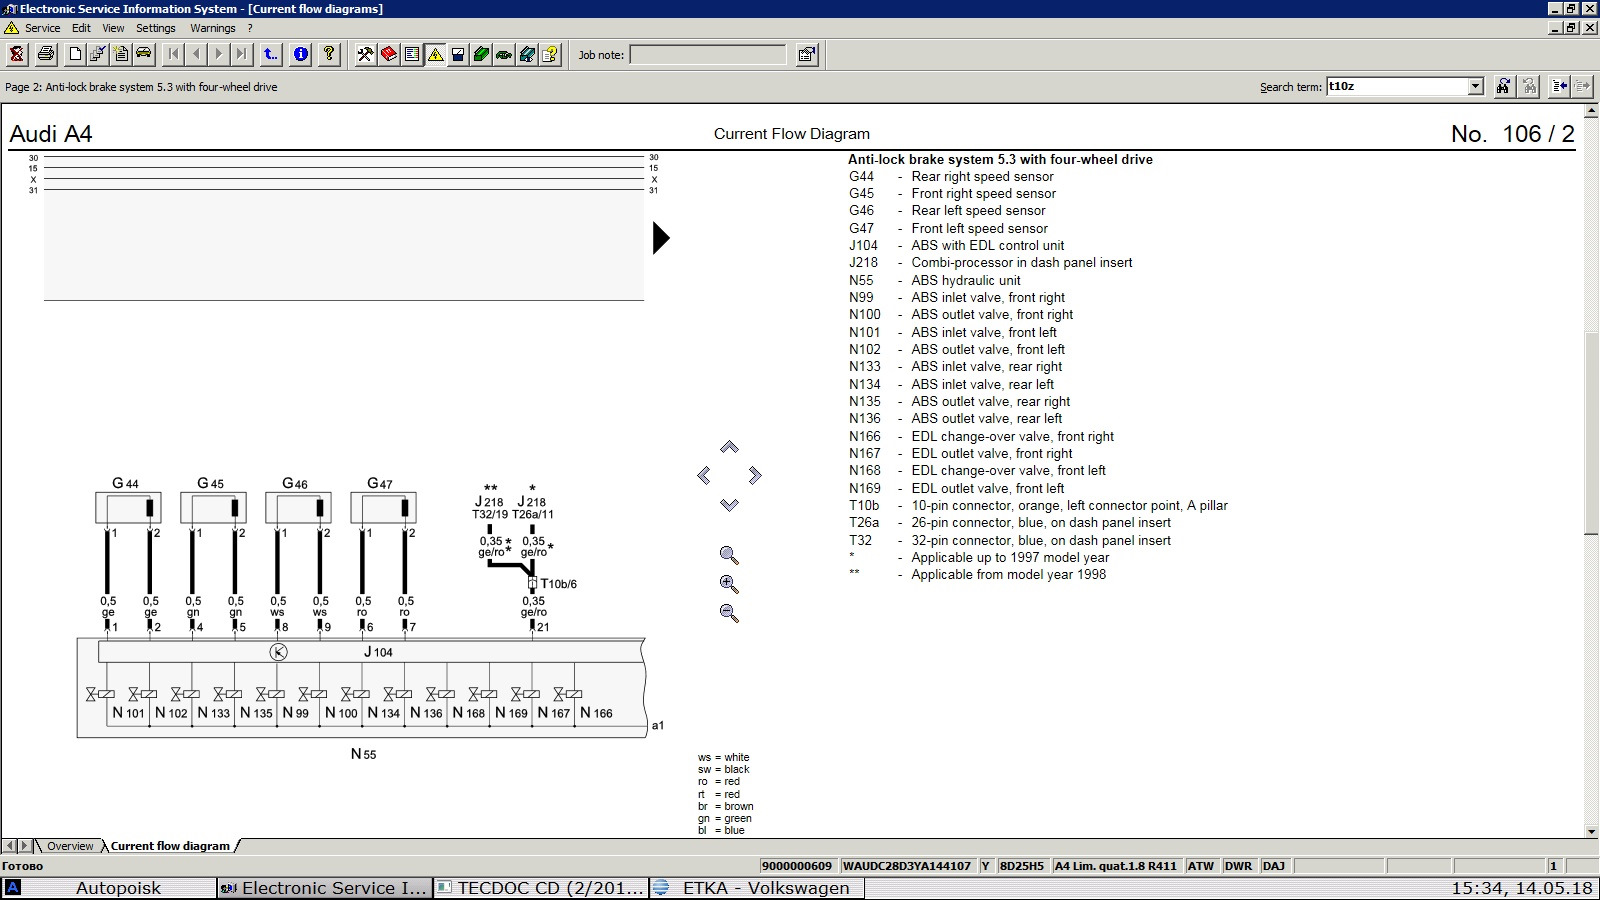
Task: Click the yellow car vehicle icon
Action: point(143,55)
